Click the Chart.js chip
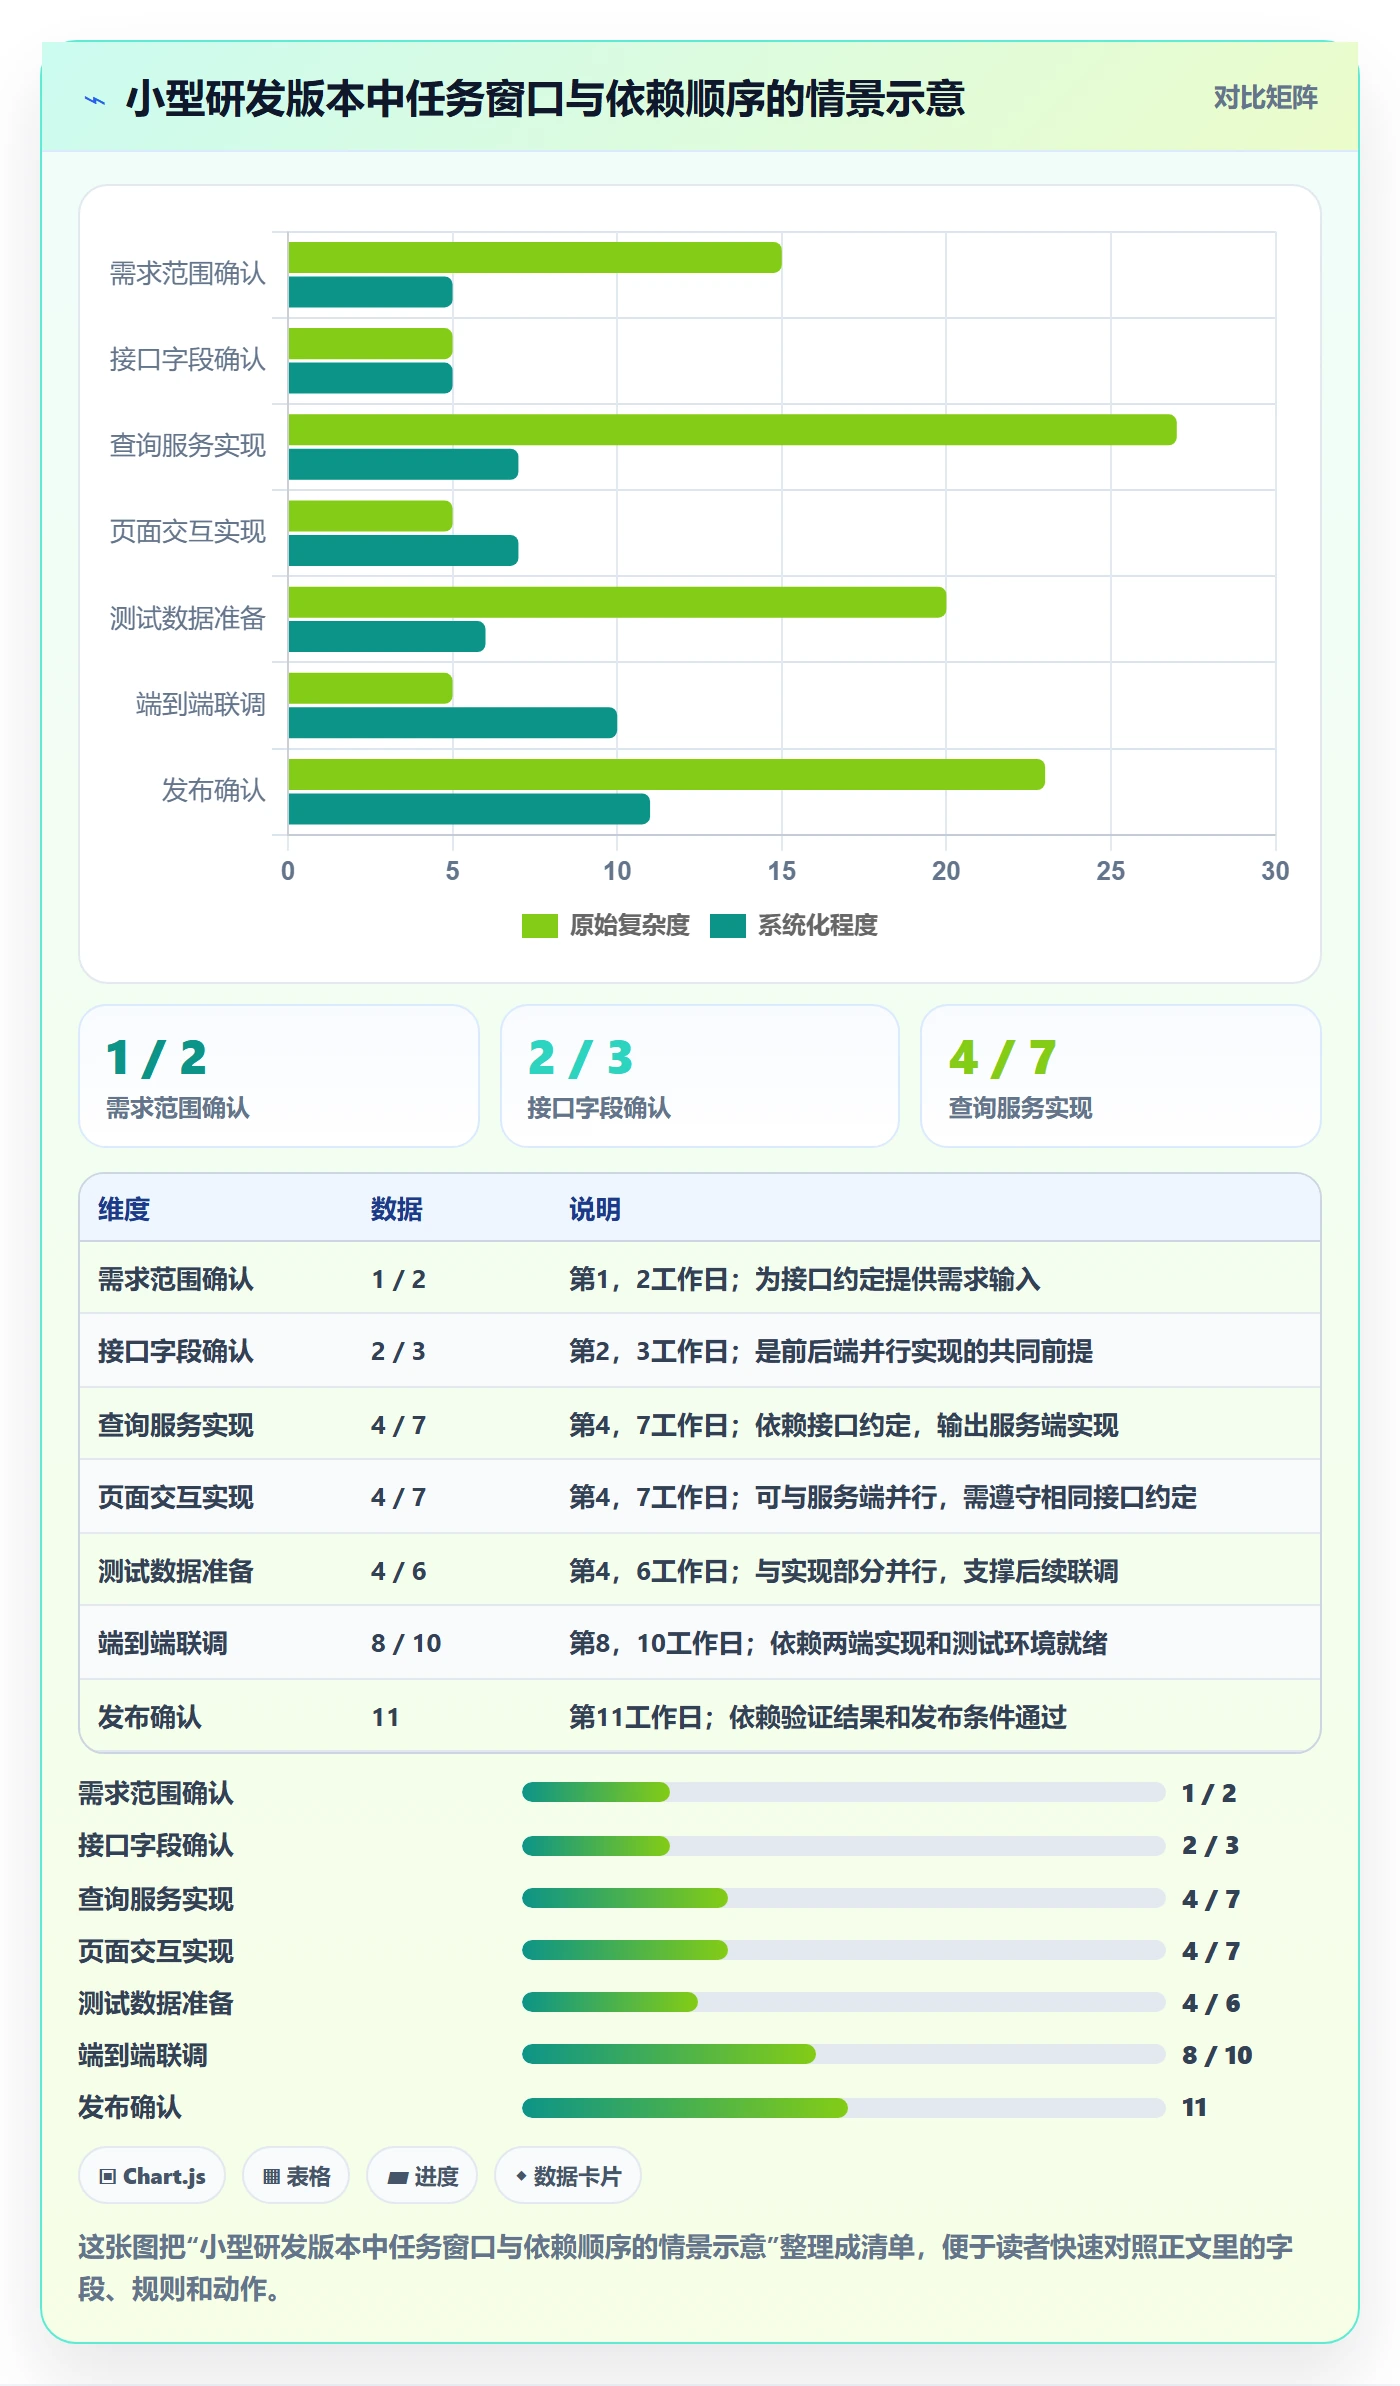The width and height of the screenshot is (1400, 2386). coord(152,2176)
